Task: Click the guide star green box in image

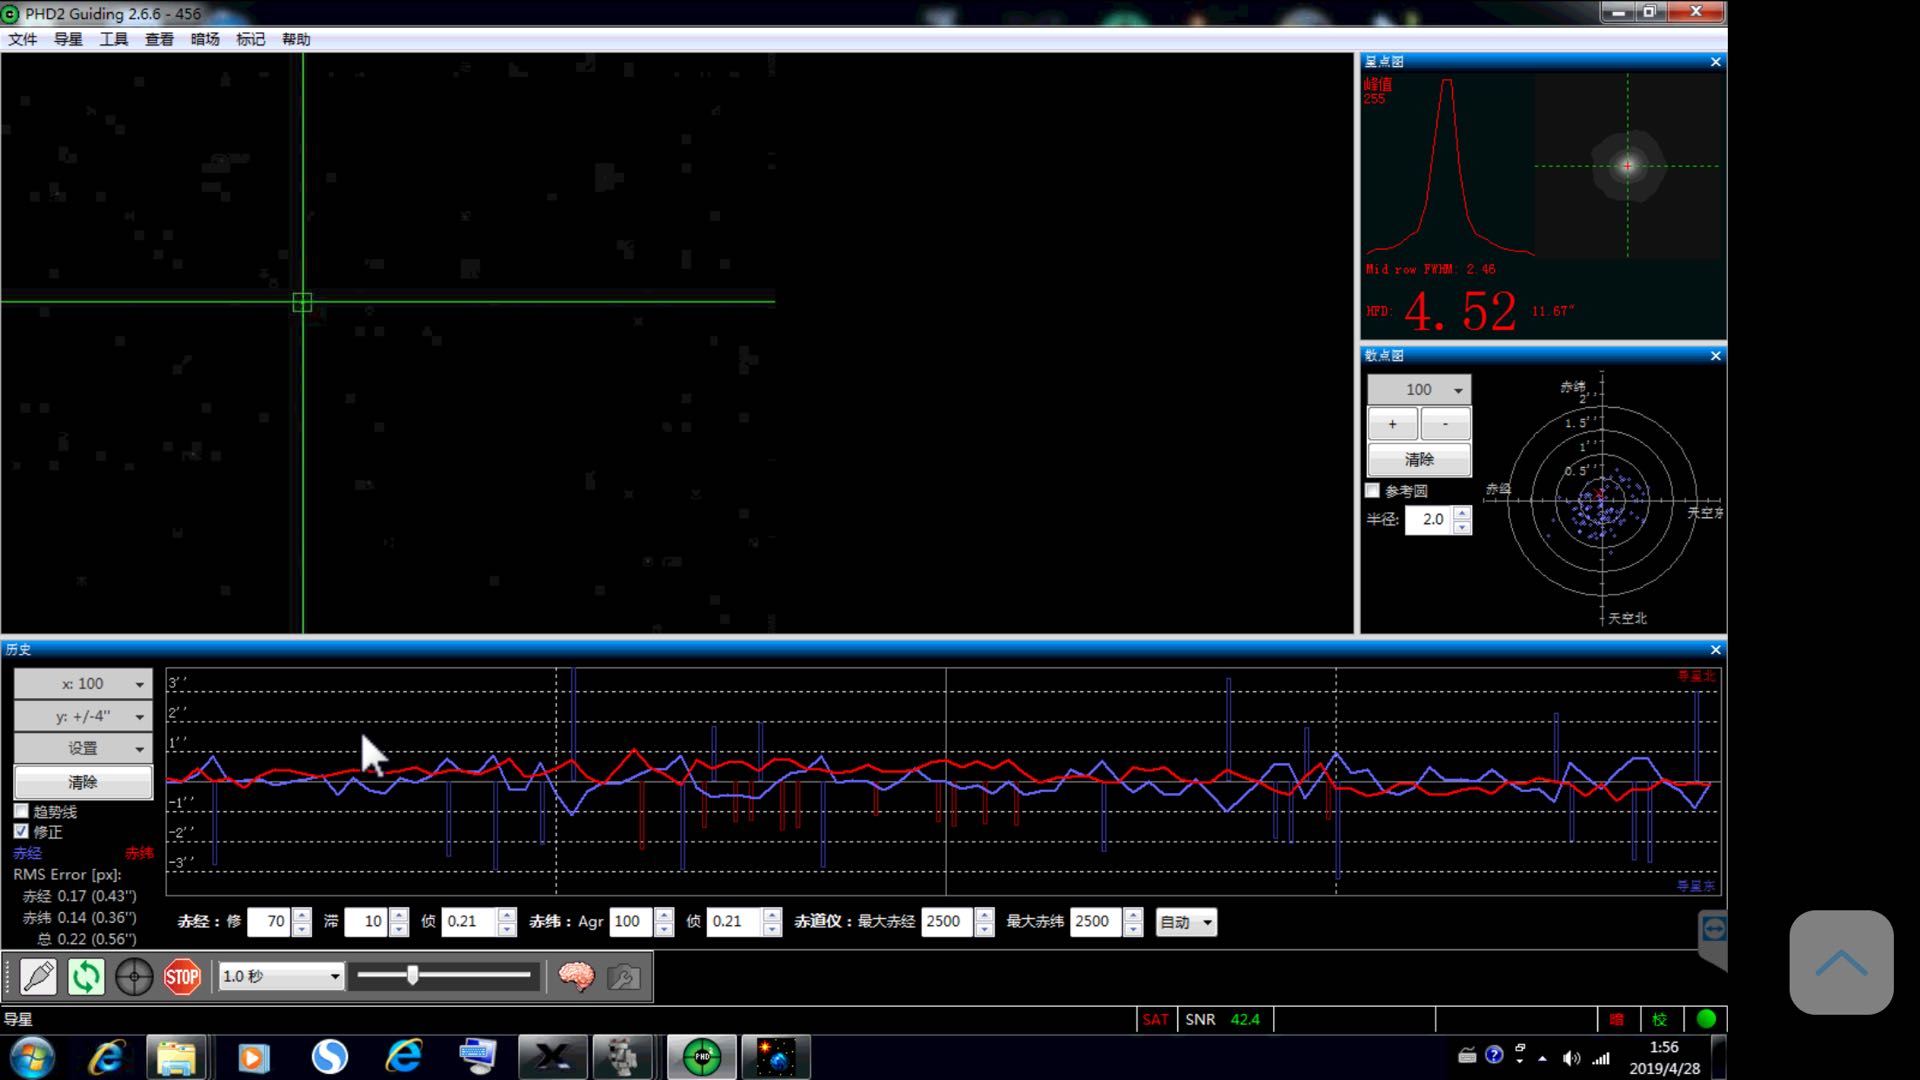Action: coord(302,302)
